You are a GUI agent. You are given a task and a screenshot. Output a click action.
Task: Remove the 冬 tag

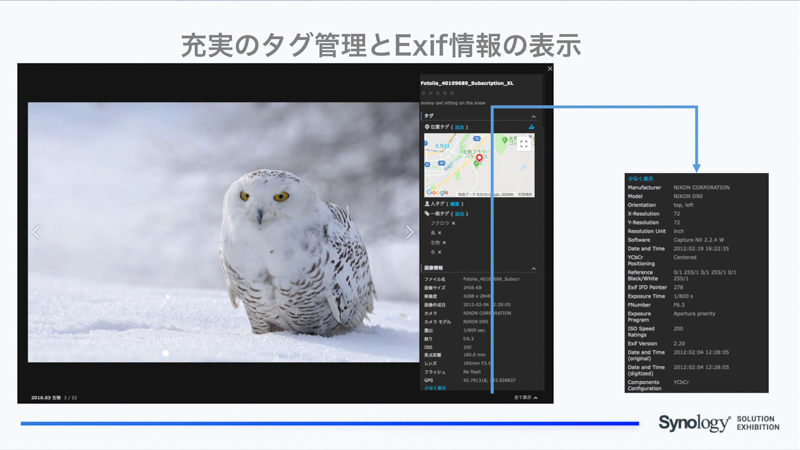tap(439, 253)
